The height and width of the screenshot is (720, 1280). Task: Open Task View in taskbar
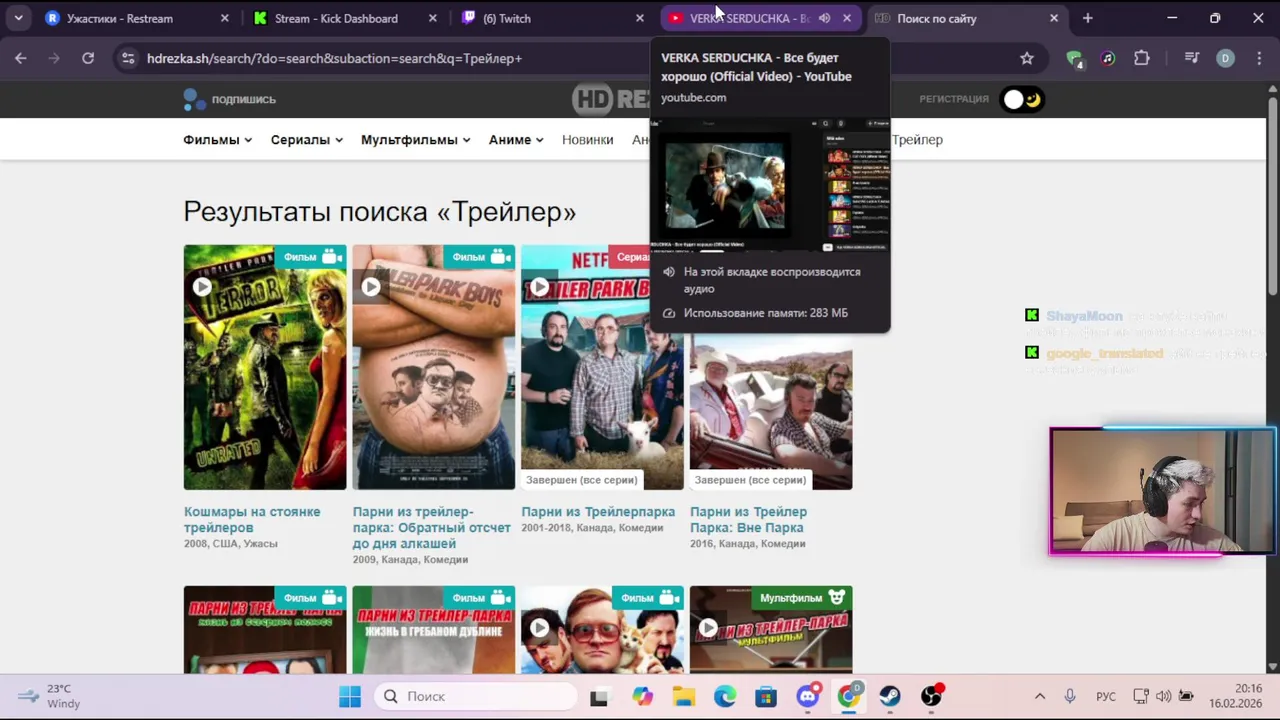(599, 697)
